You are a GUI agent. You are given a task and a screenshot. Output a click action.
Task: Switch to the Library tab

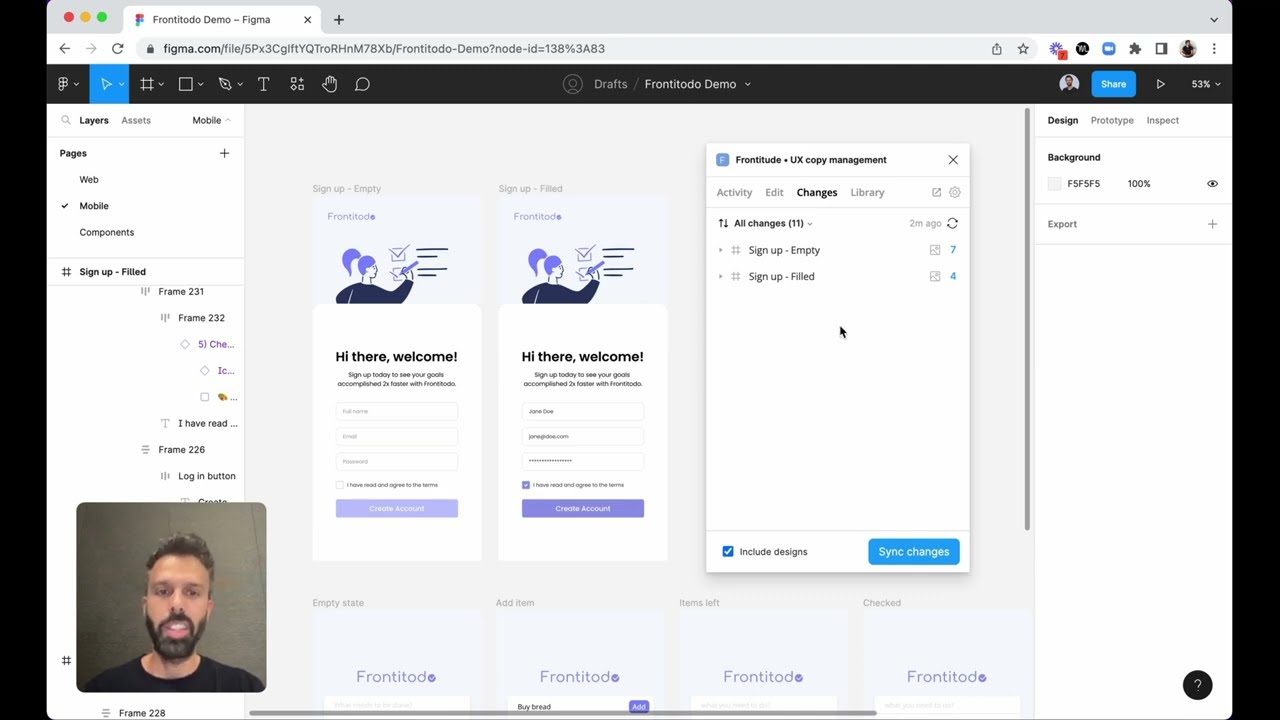(867, 192)
